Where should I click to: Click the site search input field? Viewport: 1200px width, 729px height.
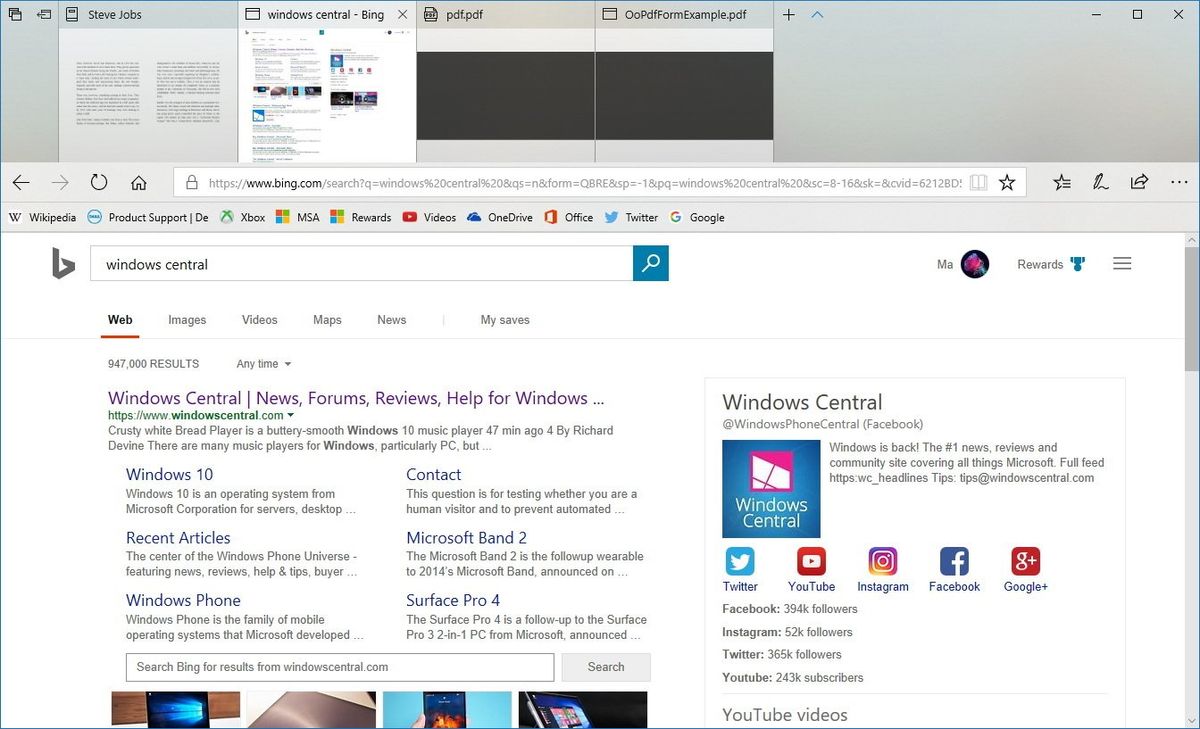(x=340, y=667)
